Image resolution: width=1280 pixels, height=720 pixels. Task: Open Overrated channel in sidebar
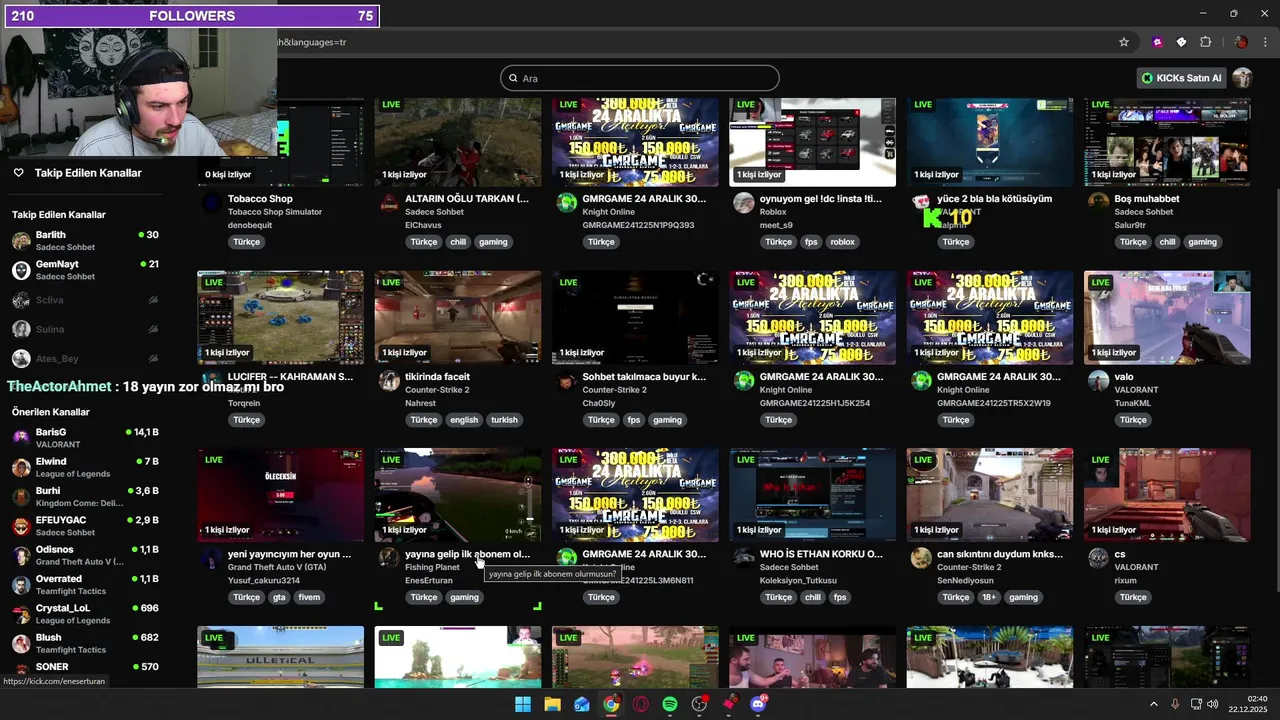click(x=85, y=585)
